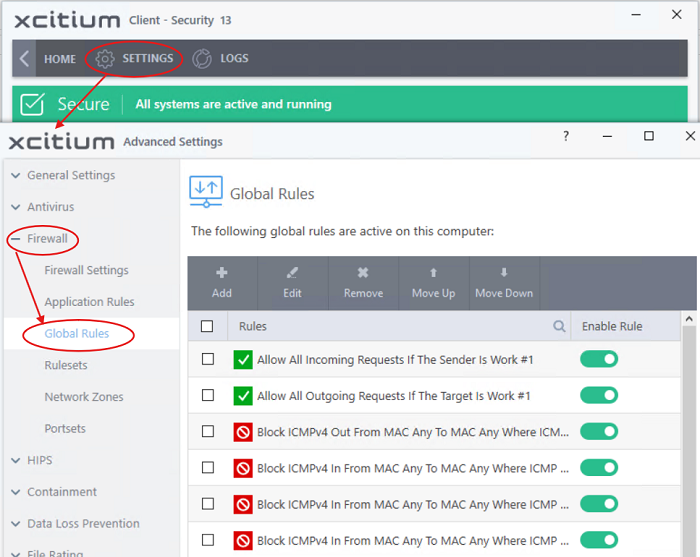Go to HOME in main window
700x557 pixels.
(x=60, y=59)
